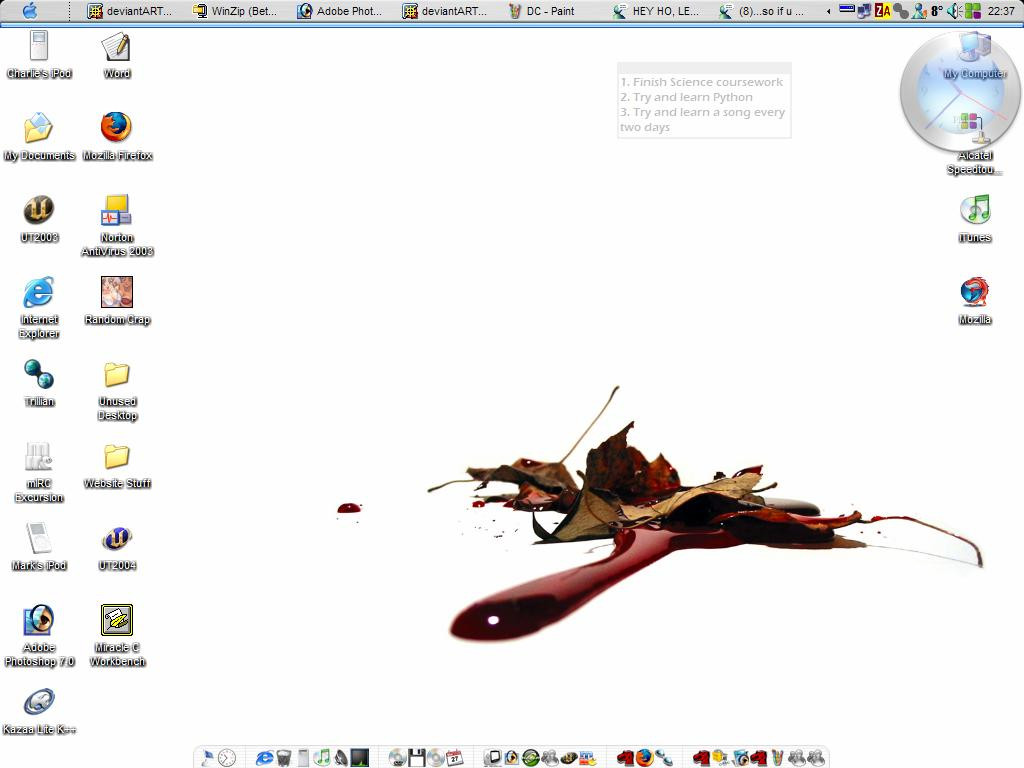1024x768 pixels.
Task: Open the iTunes desktop icon
Action: click(x=975, y=218)
